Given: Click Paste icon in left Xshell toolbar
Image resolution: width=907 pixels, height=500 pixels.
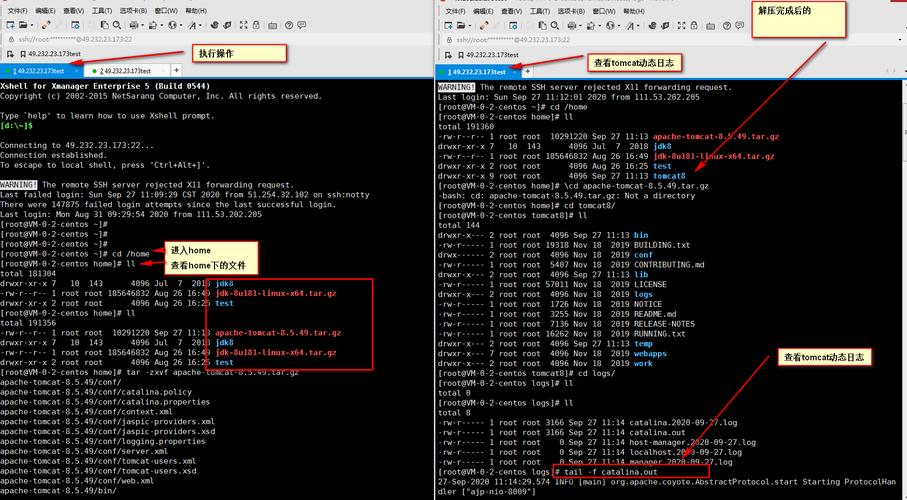Looking at the screenshot, I should pos(105,25).
